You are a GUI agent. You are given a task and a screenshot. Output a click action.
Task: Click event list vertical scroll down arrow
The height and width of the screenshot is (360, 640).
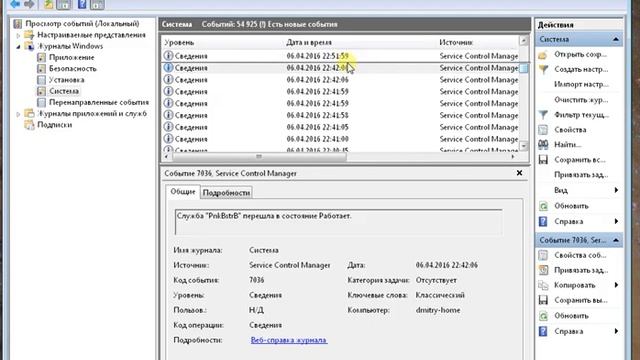pyautogui.click(x=524, y=146)
